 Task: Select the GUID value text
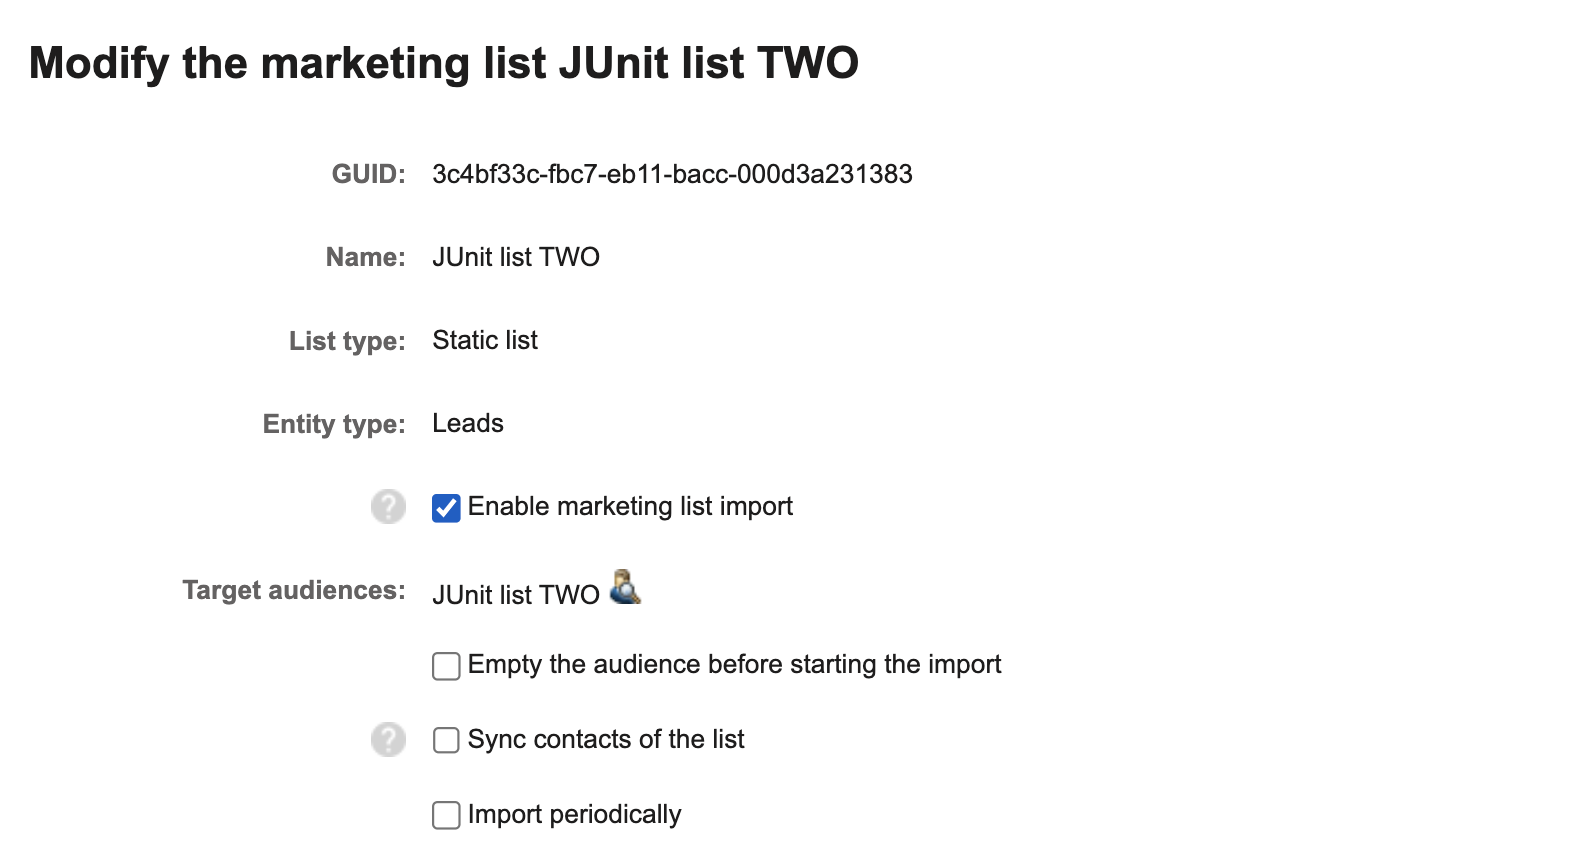point(672,174)
